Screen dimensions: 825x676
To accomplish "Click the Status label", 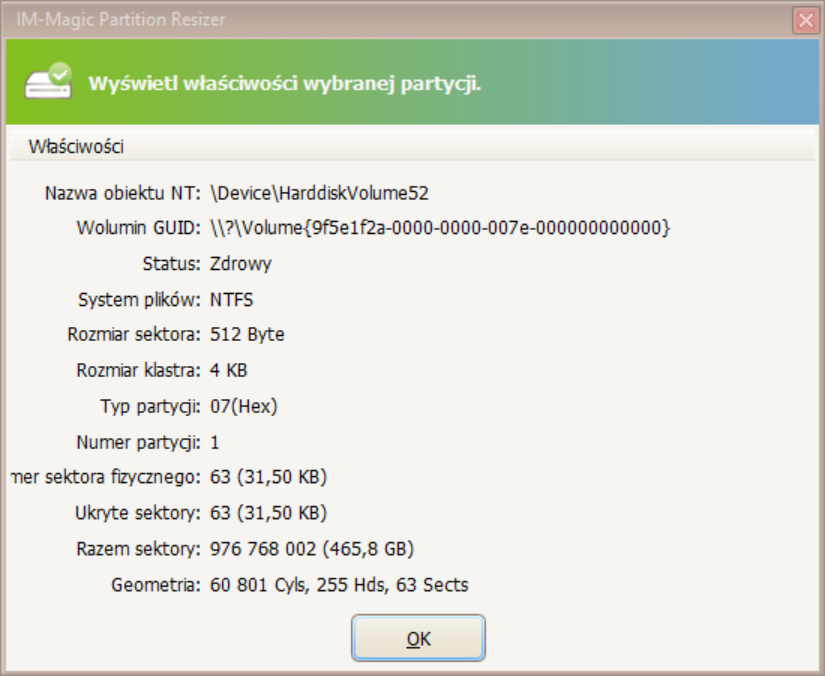I will pyautogui.click(x=172, y=264).
